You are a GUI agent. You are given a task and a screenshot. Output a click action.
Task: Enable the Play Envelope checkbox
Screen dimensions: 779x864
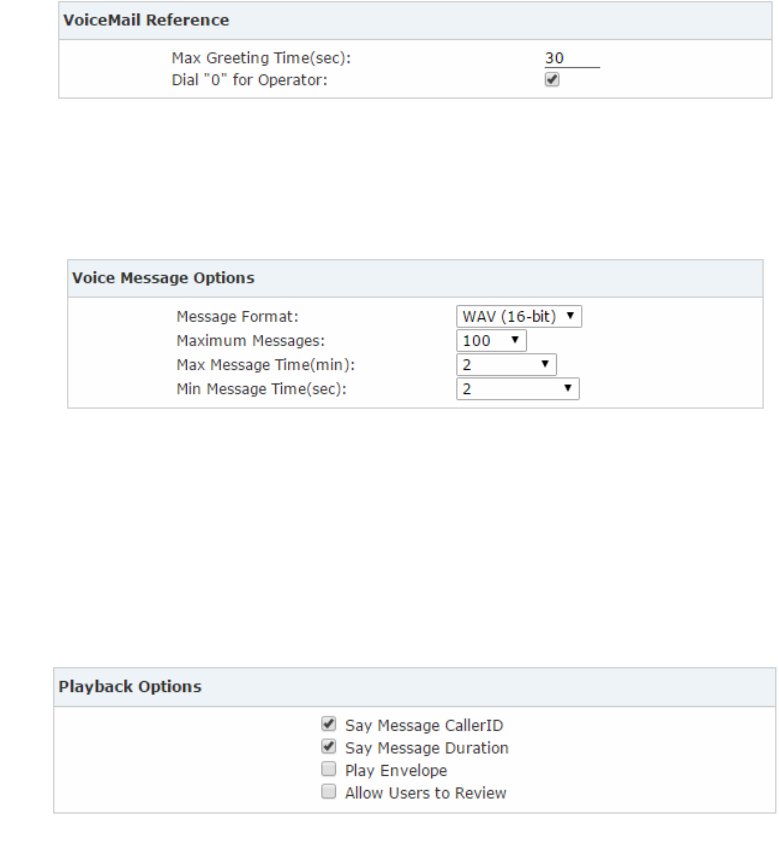328,770
